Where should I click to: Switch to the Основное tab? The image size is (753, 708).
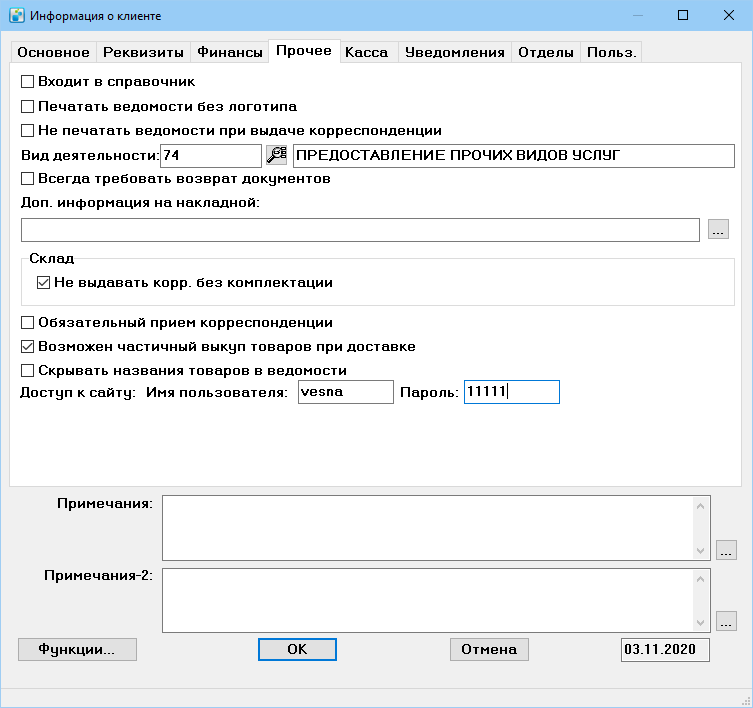[53, 52]
